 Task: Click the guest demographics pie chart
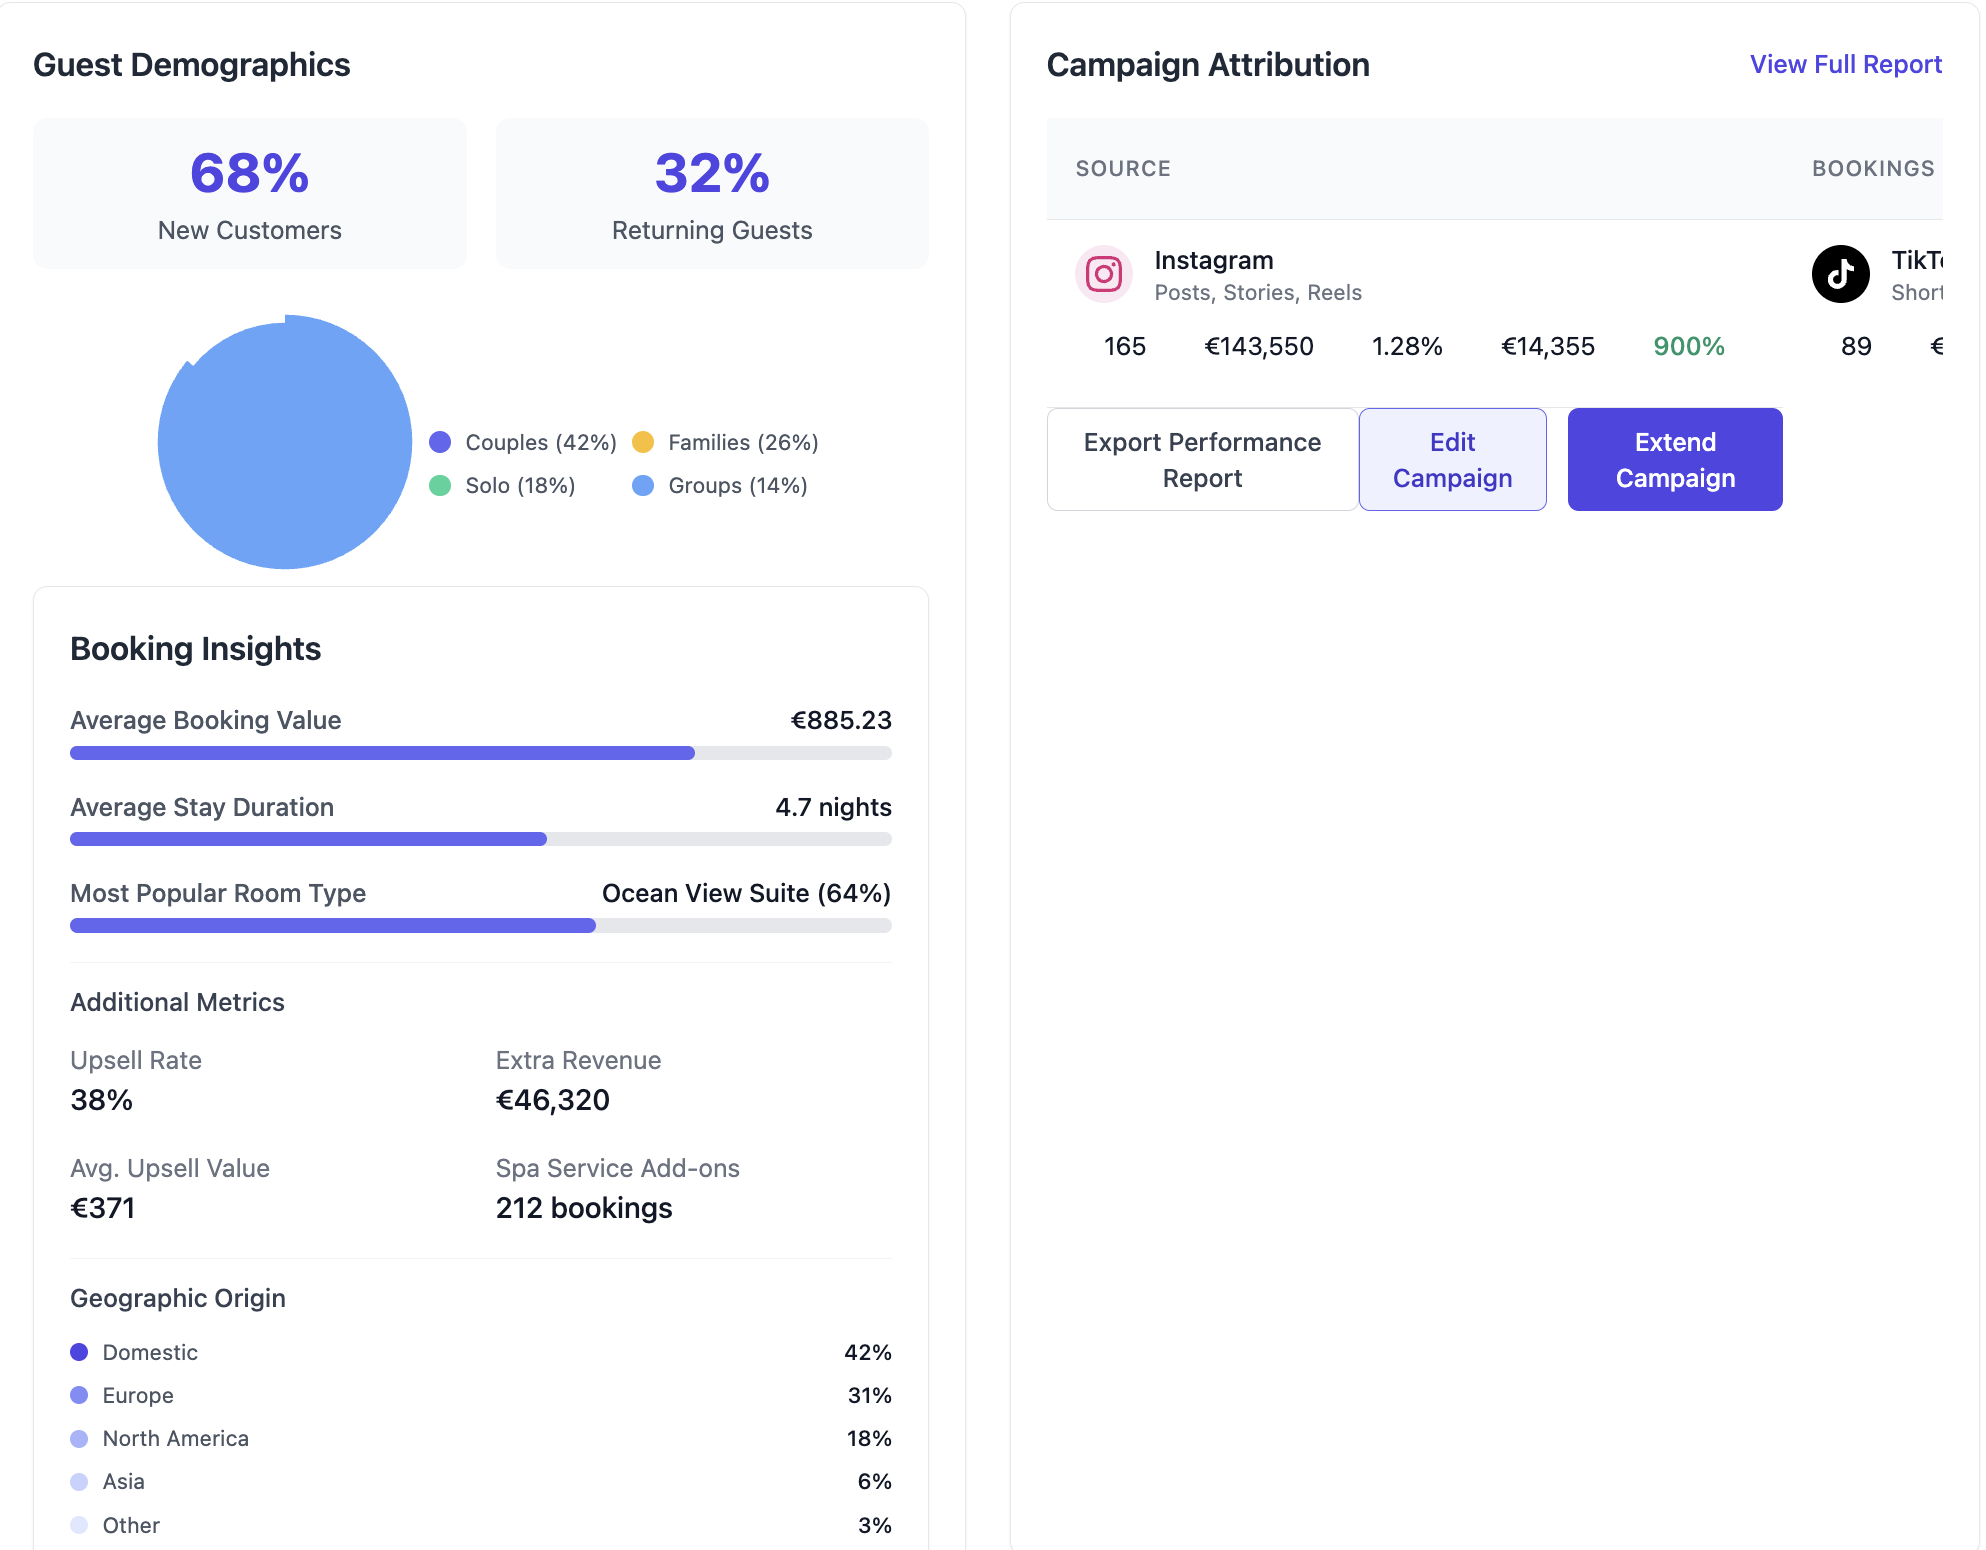click(285, 442)
